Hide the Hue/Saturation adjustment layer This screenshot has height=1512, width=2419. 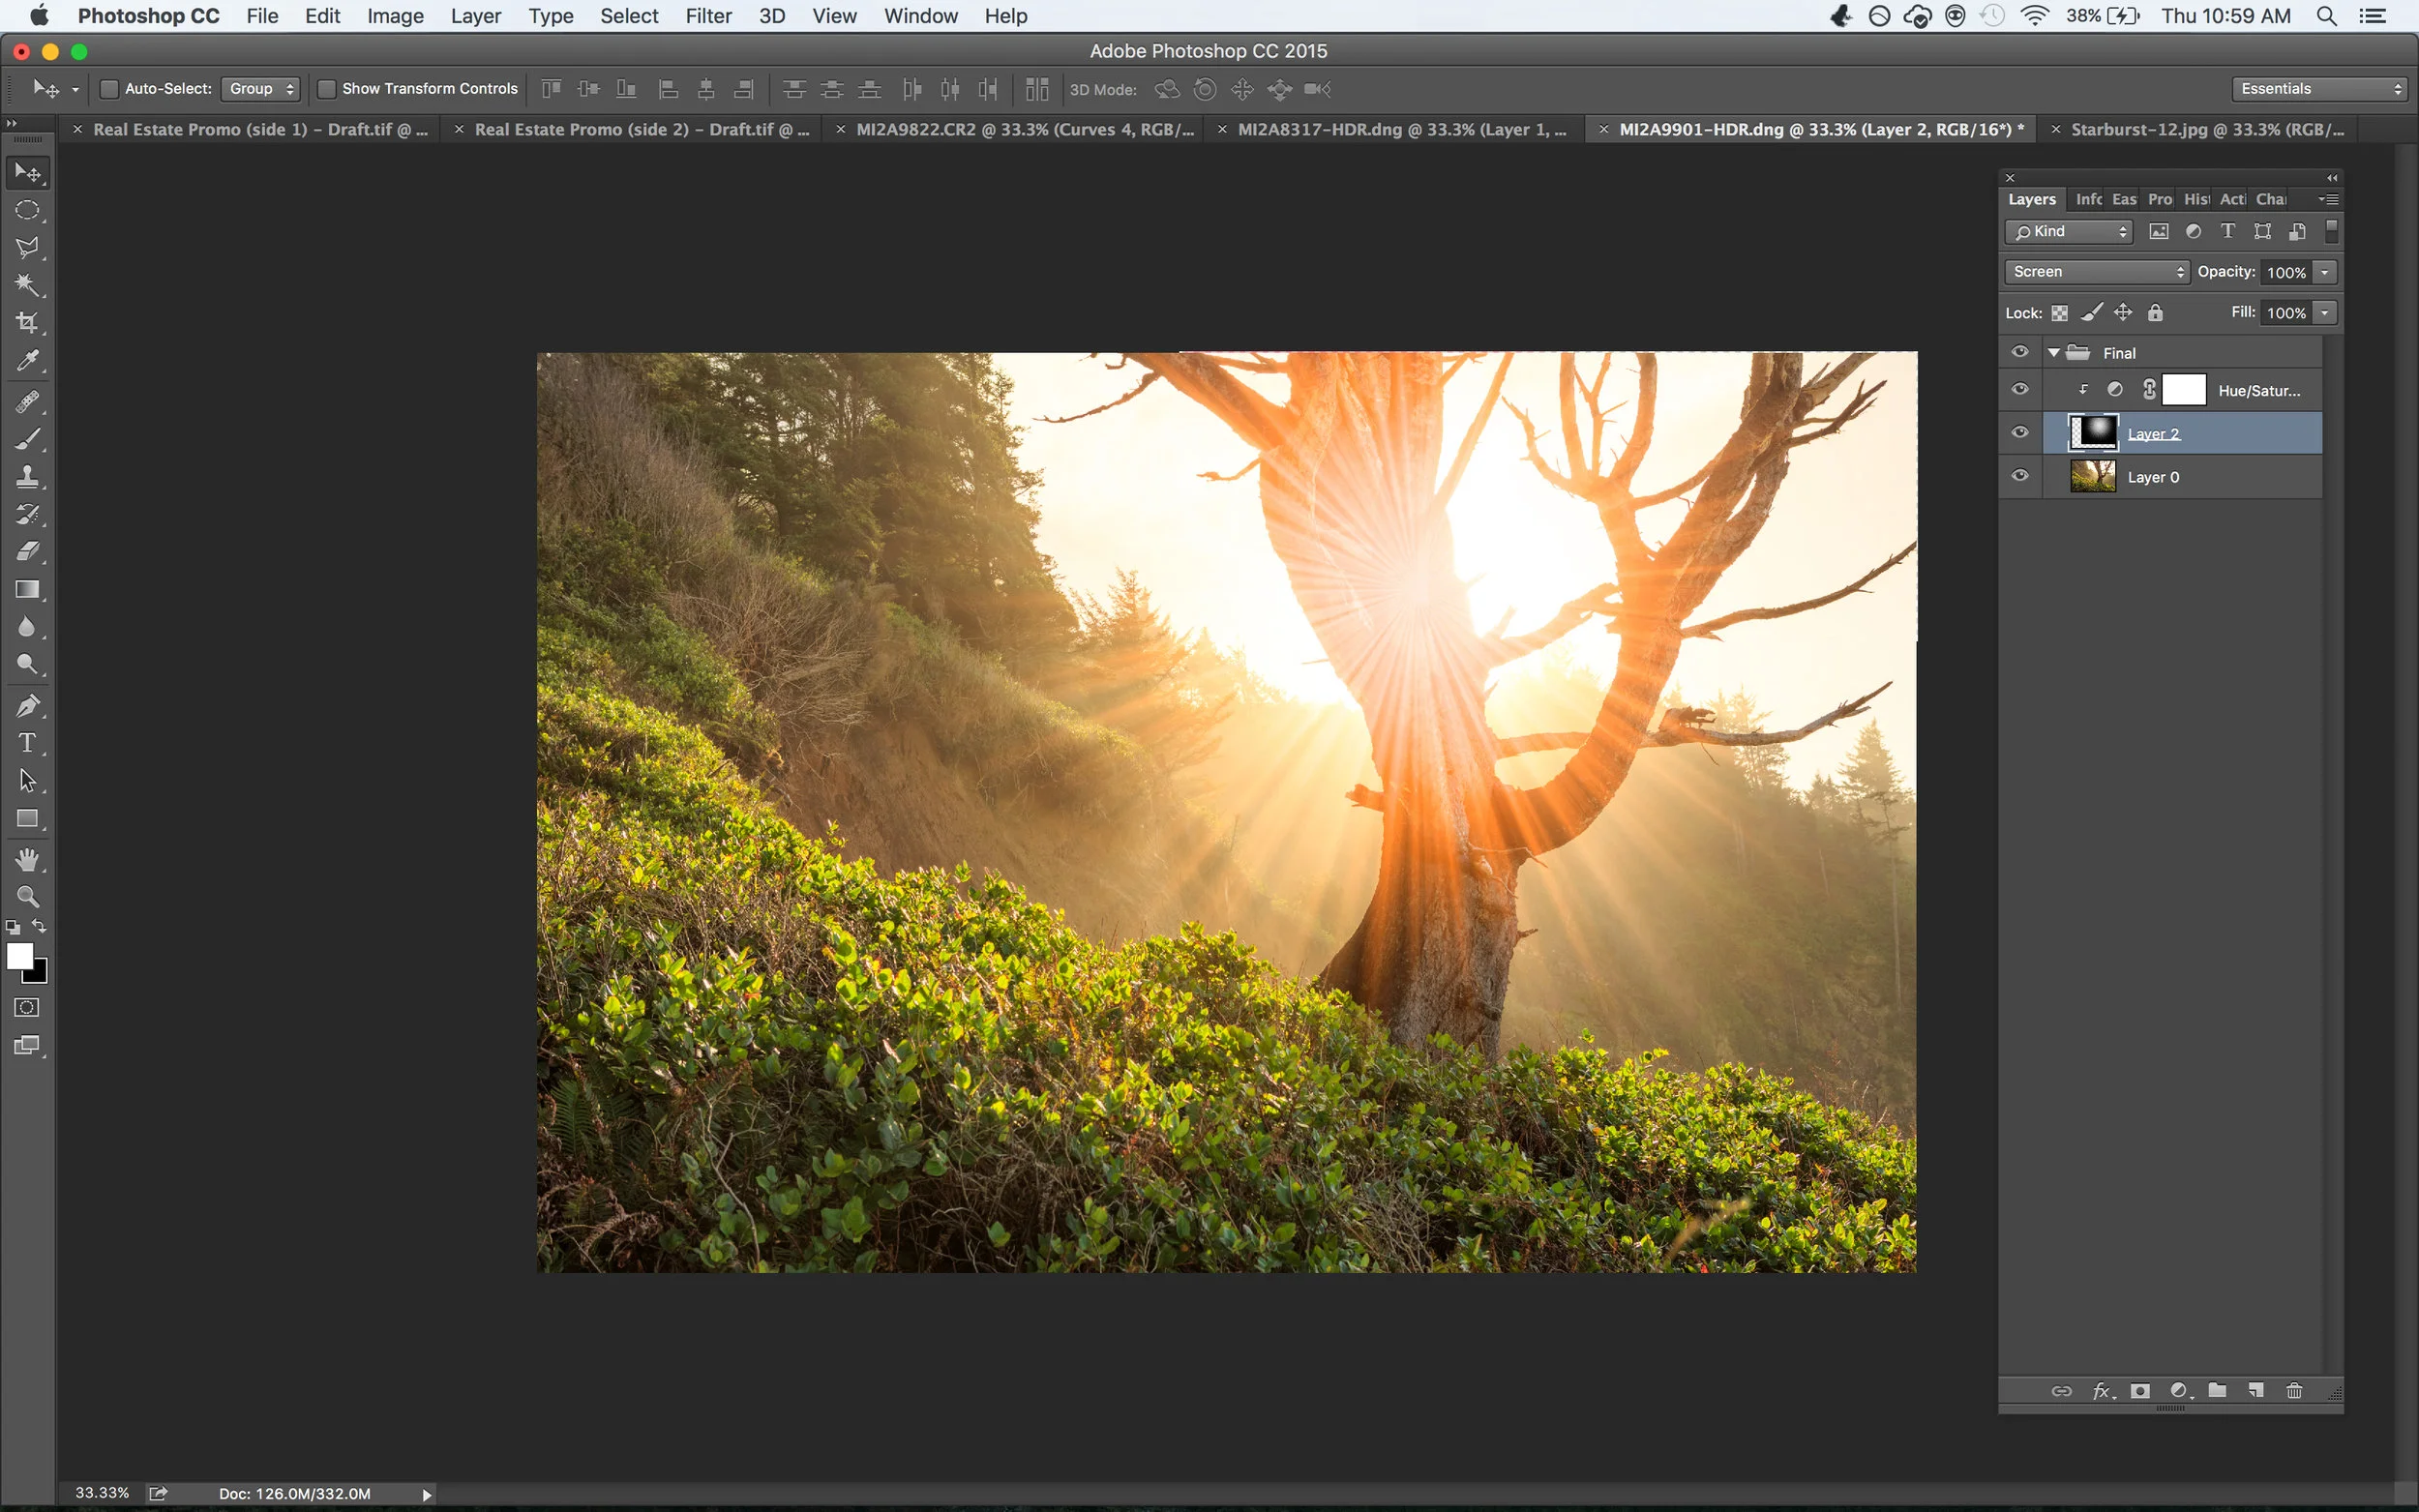[x=2020, y=390]
